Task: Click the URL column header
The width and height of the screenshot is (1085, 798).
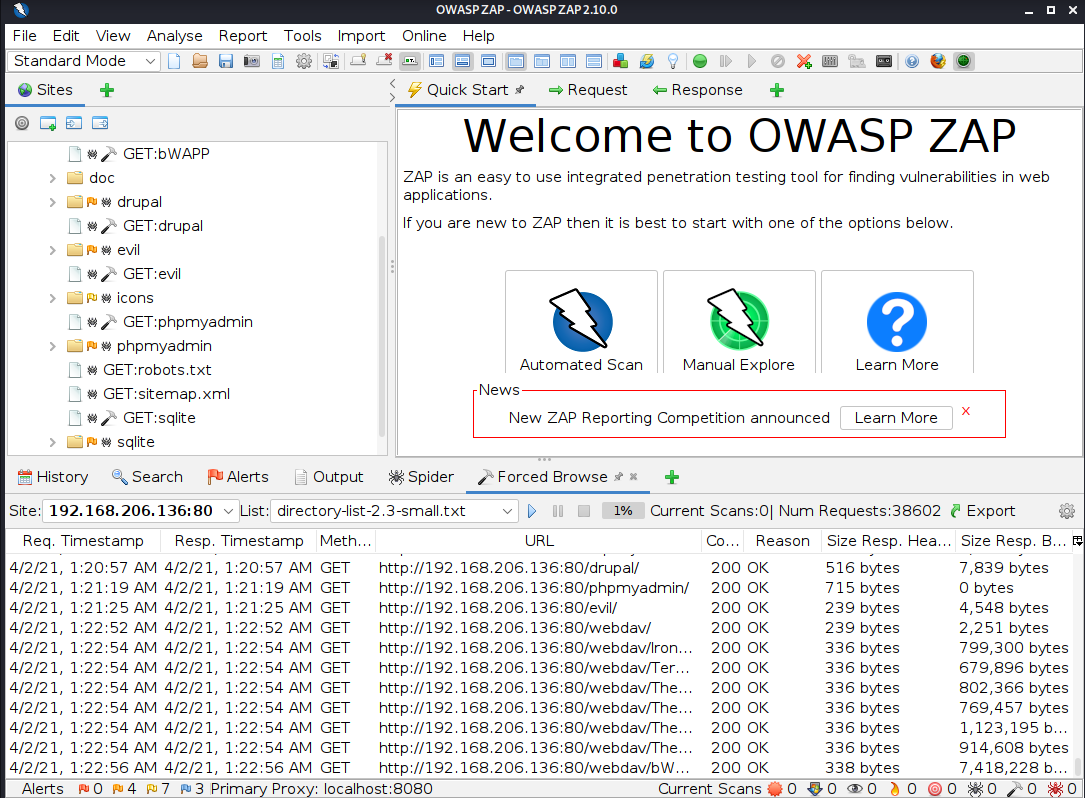Action: [x=538, y=541]
